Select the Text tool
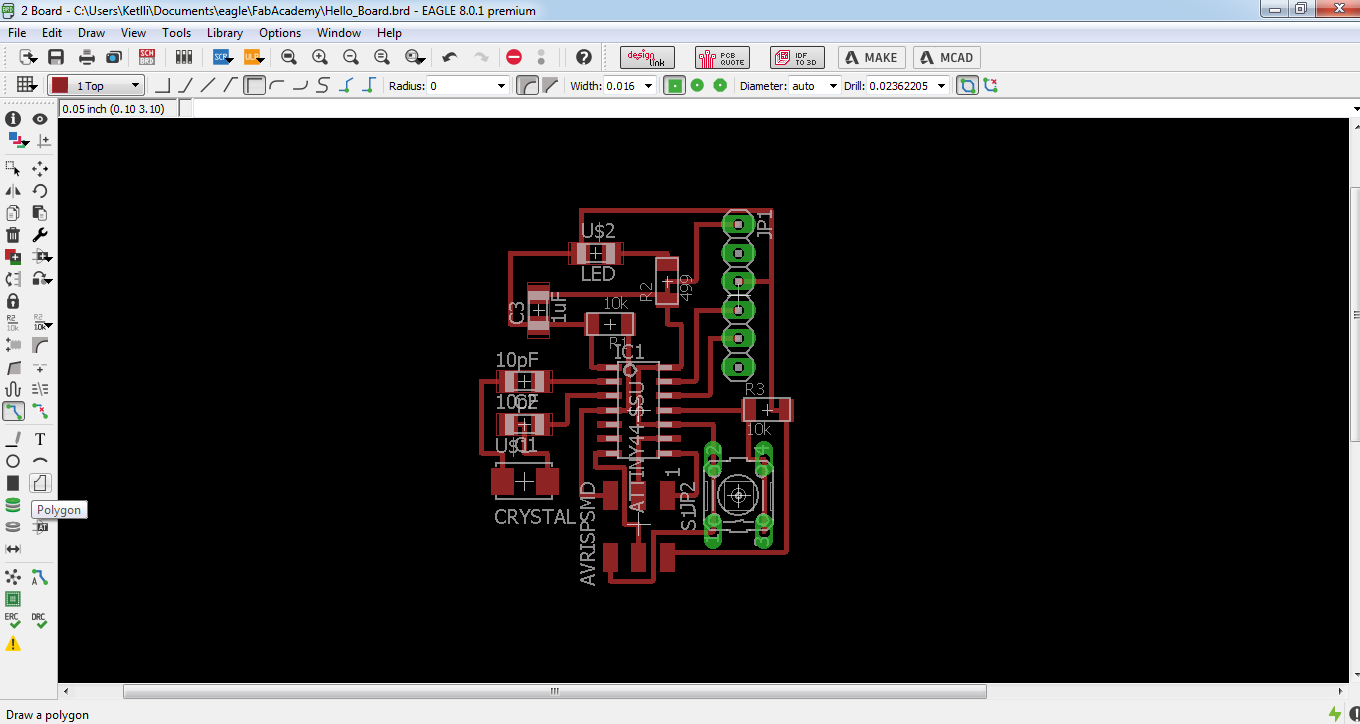The image size is (1360, 724). 40,439
